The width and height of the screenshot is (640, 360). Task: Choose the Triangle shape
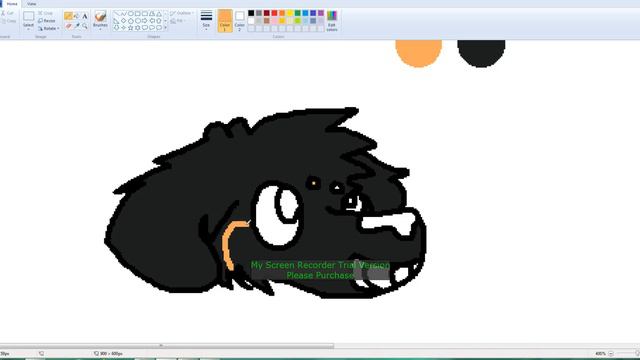point(159,13)
